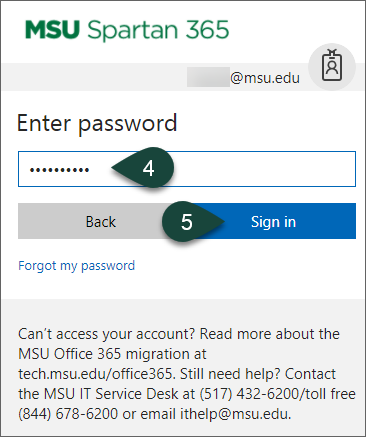Click the green number 4 callout marker
Image resolution: width=366 pixels, height=437 pixels.
coord(143,168)
